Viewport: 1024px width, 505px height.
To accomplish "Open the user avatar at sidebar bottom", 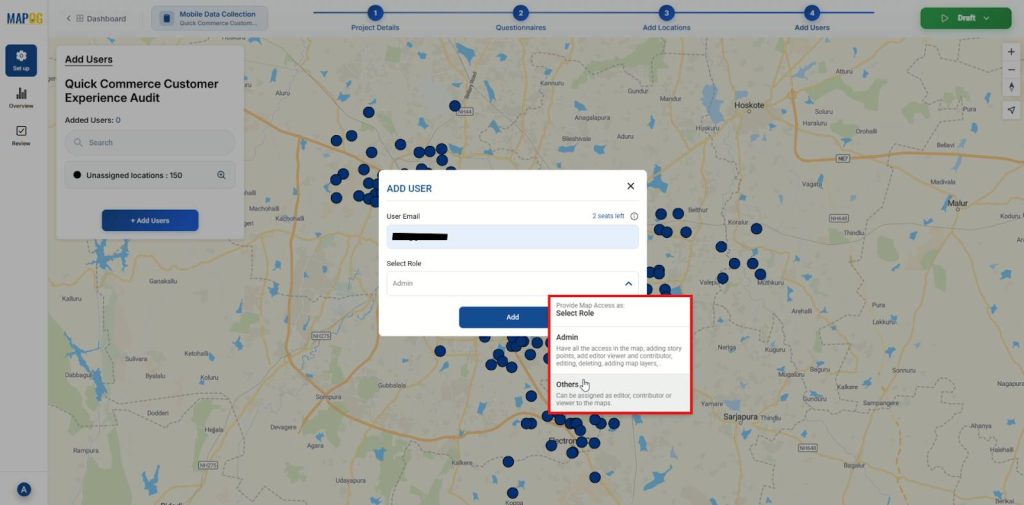I will point(24,489).
